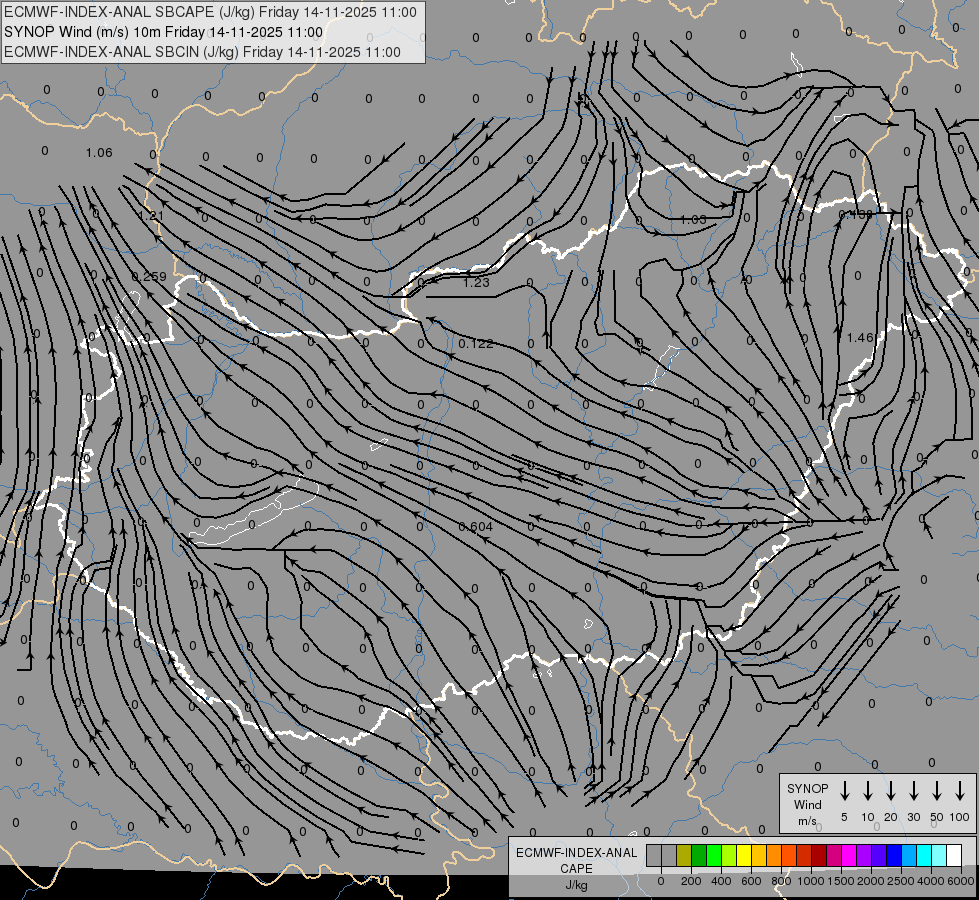Pick the bright green CAPE legend swatch
The width and height of the screenshot is (979, 900).
714,855
